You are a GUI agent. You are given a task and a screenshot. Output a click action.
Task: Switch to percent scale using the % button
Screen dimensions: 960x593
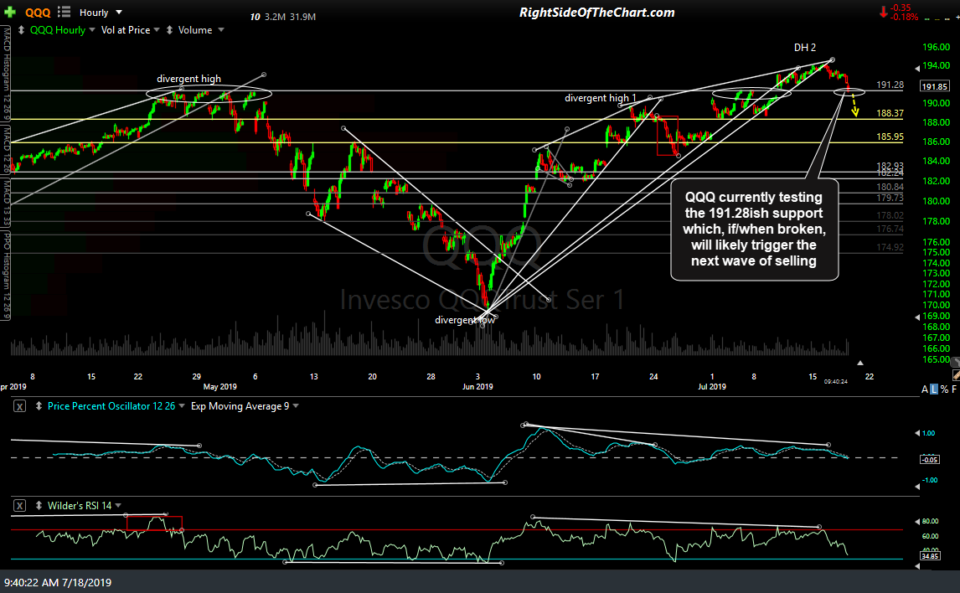944,388
